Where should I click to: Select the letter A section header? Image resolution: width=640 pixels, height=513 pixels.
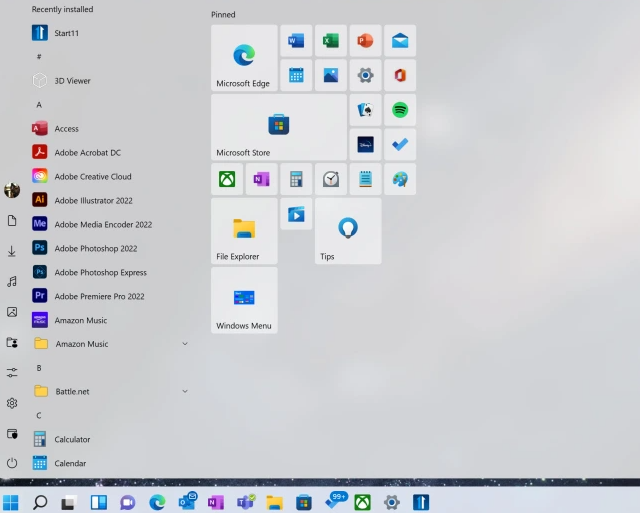coord(39,105)
